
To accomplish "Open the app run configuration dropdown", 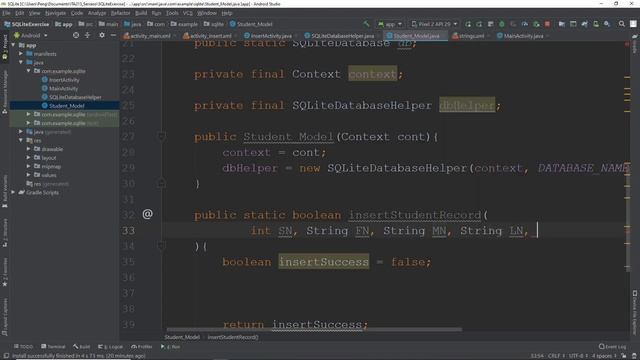I will tap(390, 24).
